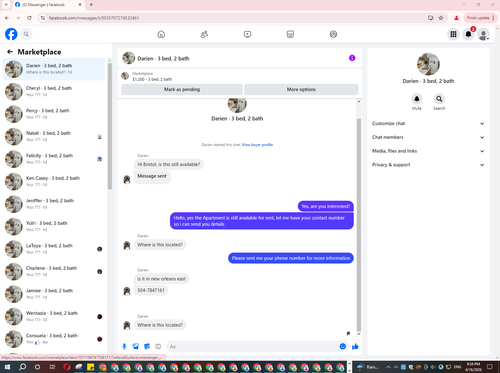Open conversation information purple icon
This screenshot has width=500, height=373.
point(352,58)
